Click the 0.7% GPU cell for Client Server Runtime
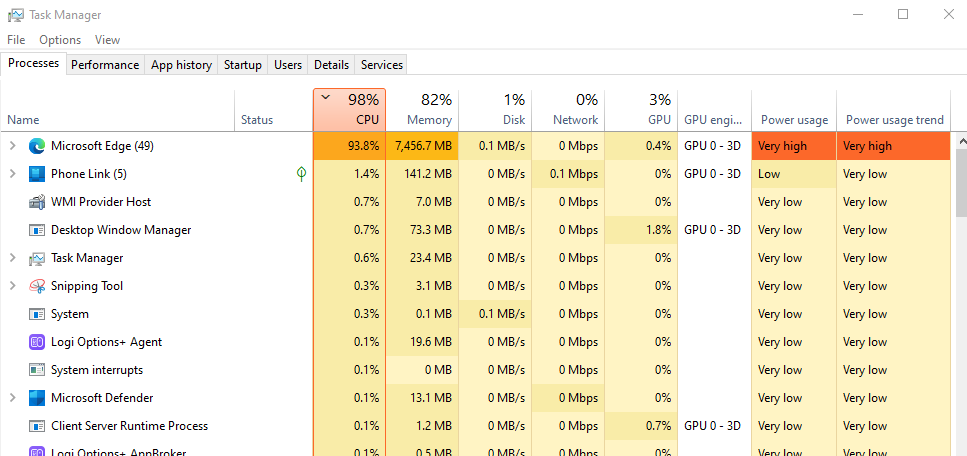The width and height of the screenshot is (967, 456). pos(641,426)
